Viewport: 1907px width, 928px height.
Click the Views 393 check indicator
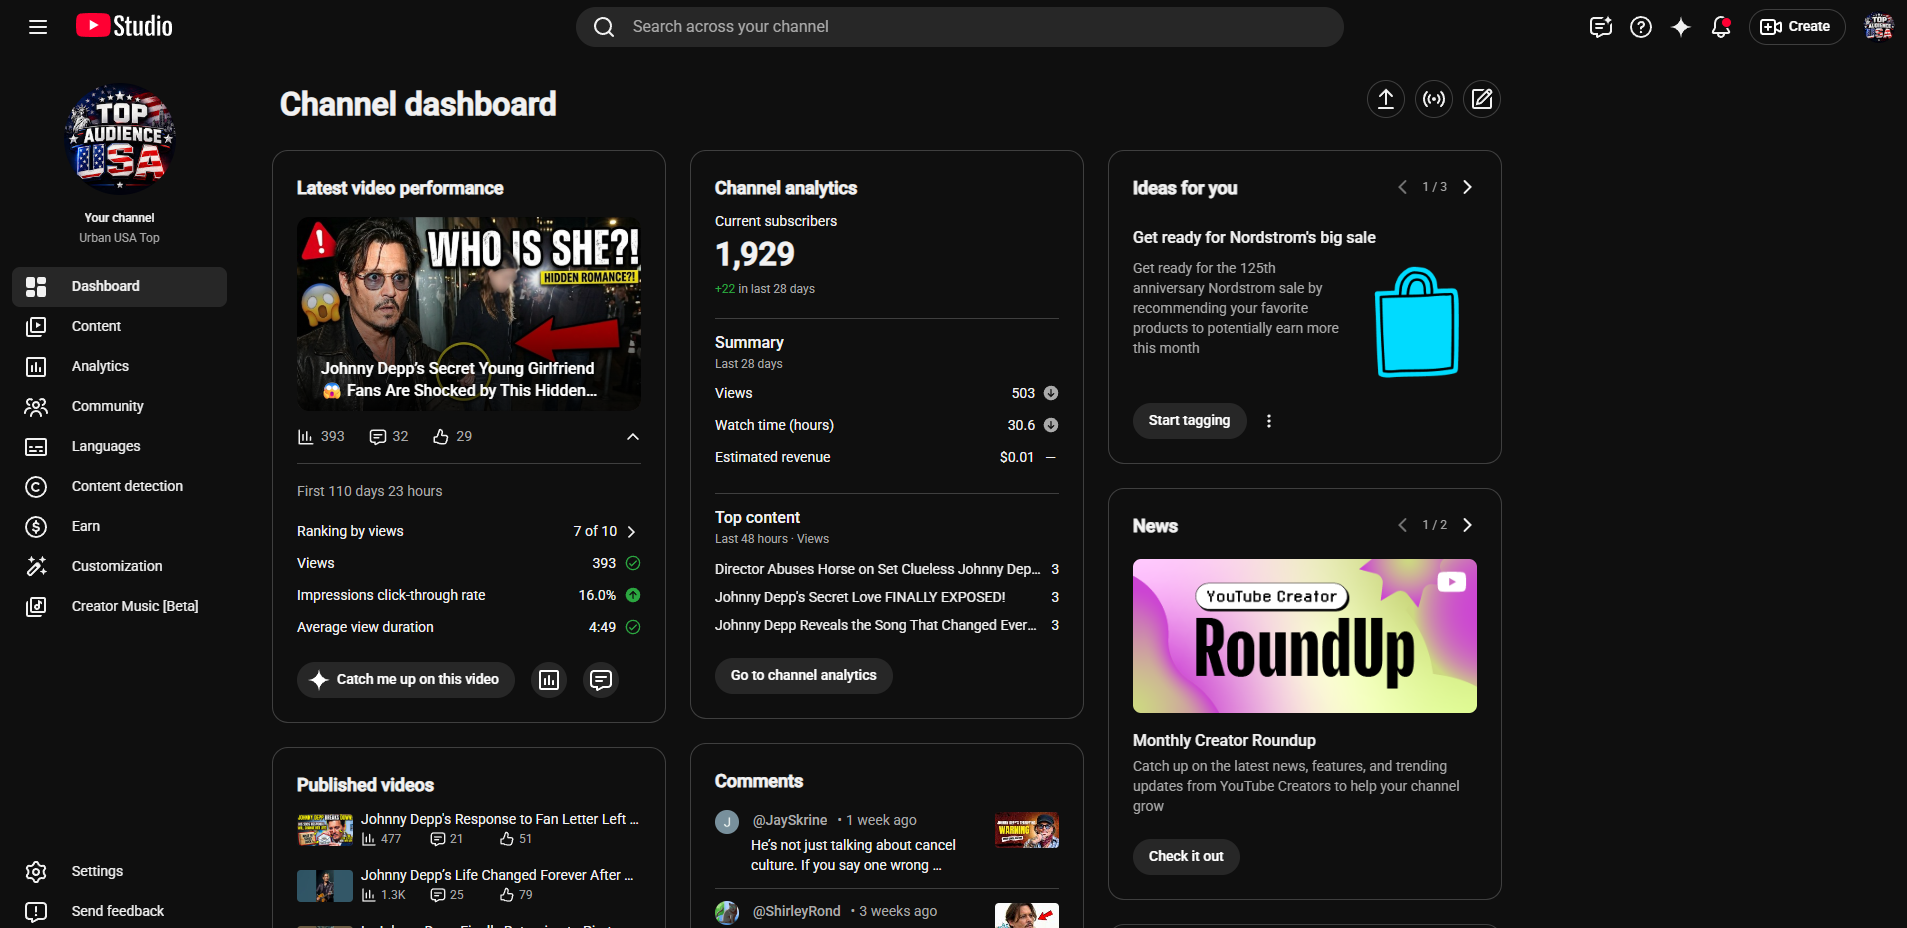coord(633,563)
